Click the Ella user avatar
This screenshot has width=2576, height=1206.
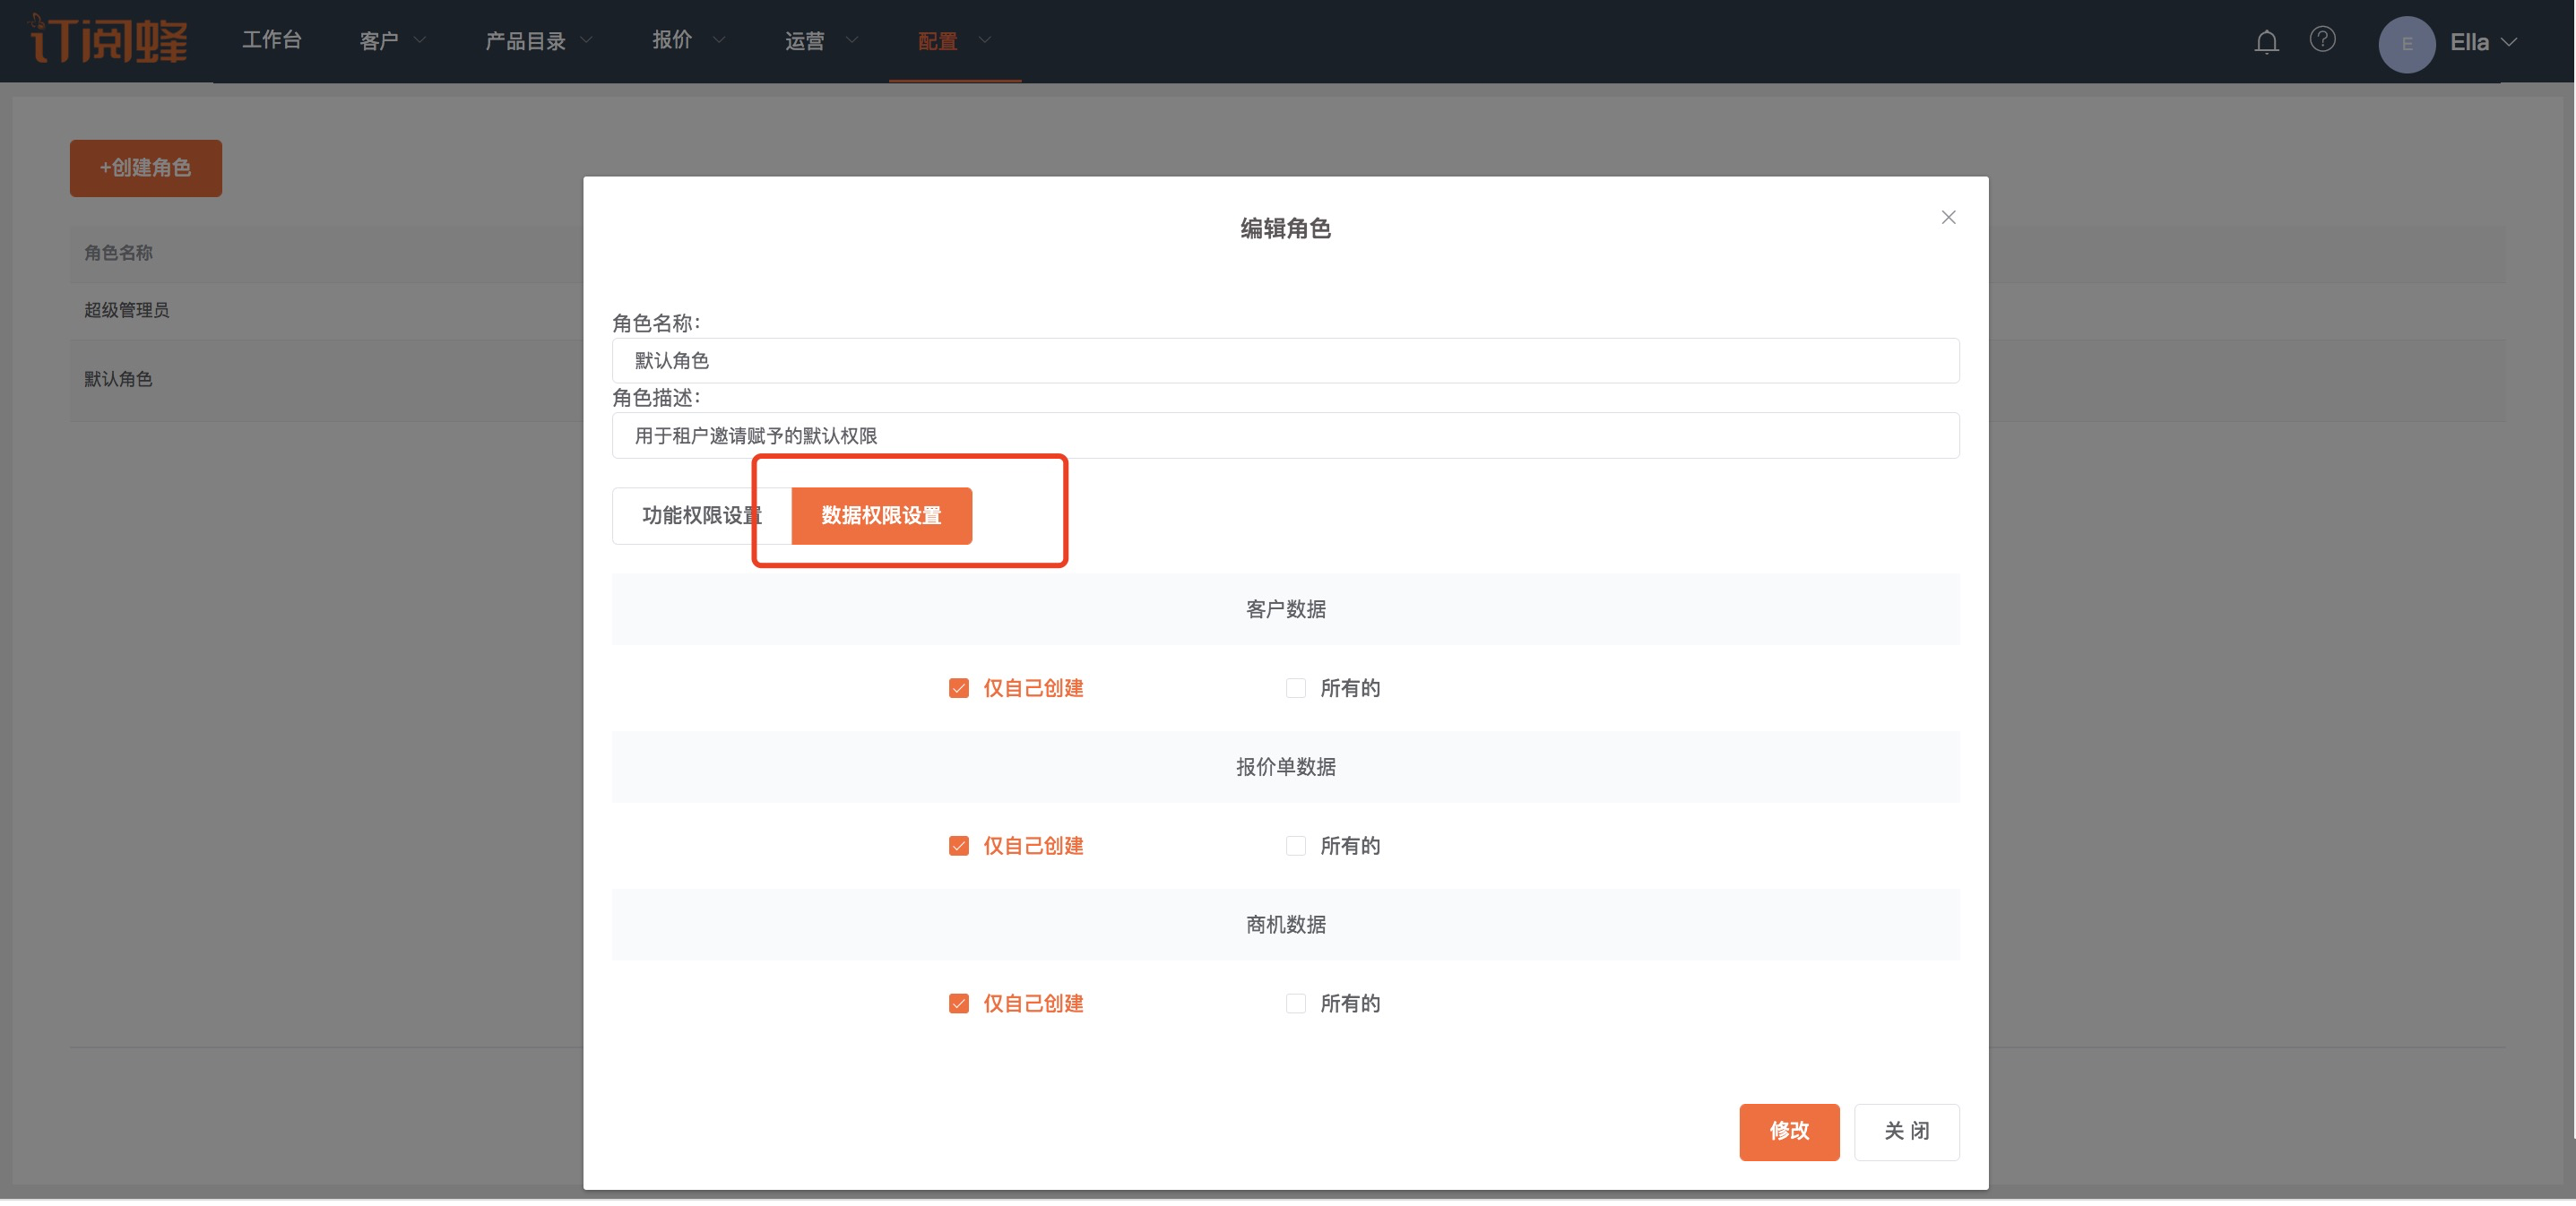click(2406, 44)
